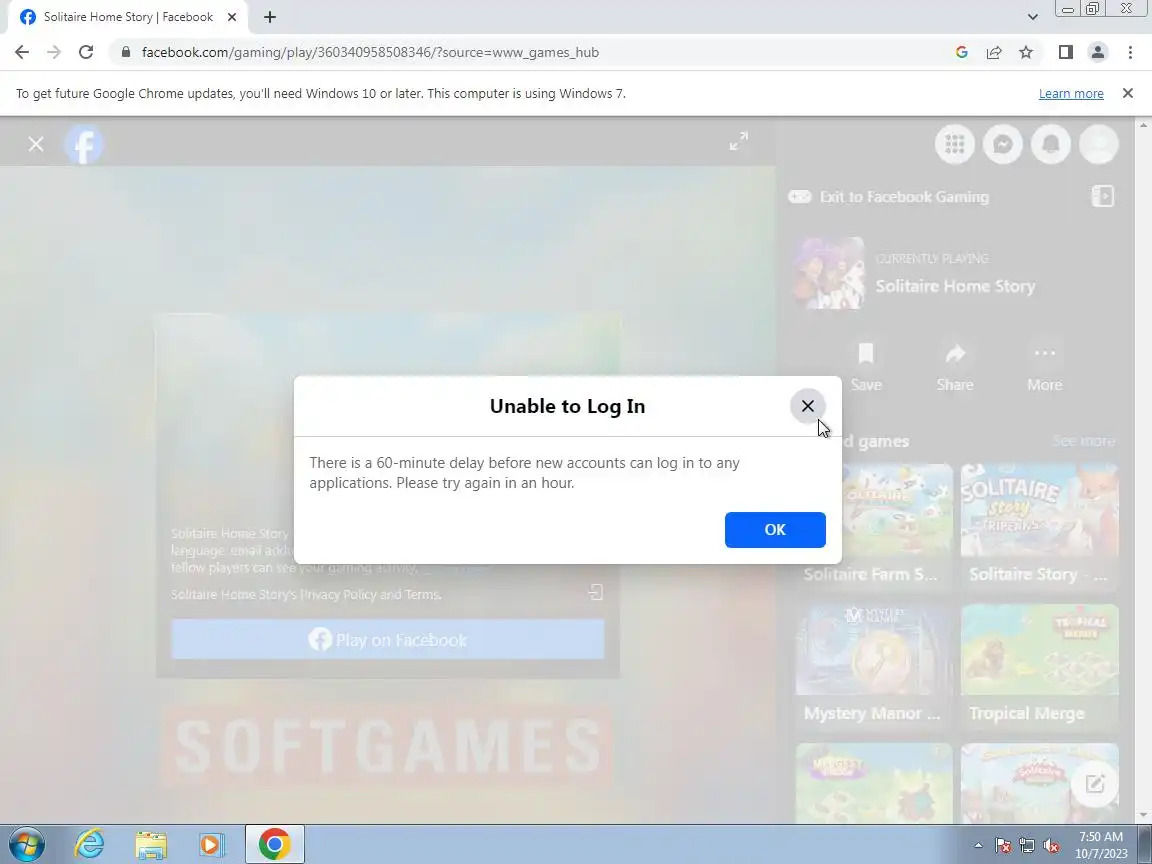Click the OK button in dialog
Viewport: 1152px width, 864px height.
pos(775,530)
